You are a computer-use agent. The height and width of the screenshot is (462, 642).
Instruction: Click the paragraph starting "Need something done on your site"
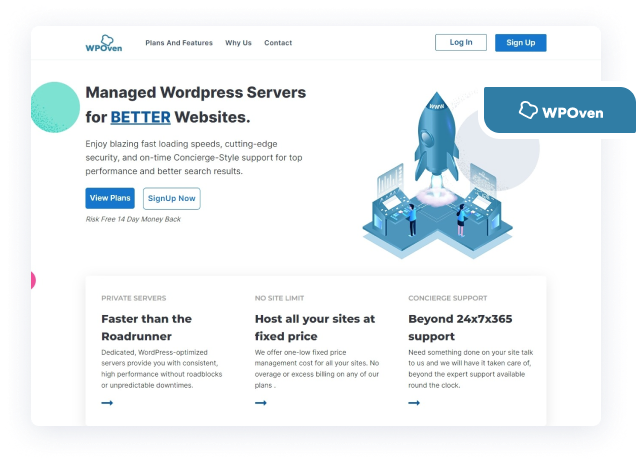[x=470, y=369]
